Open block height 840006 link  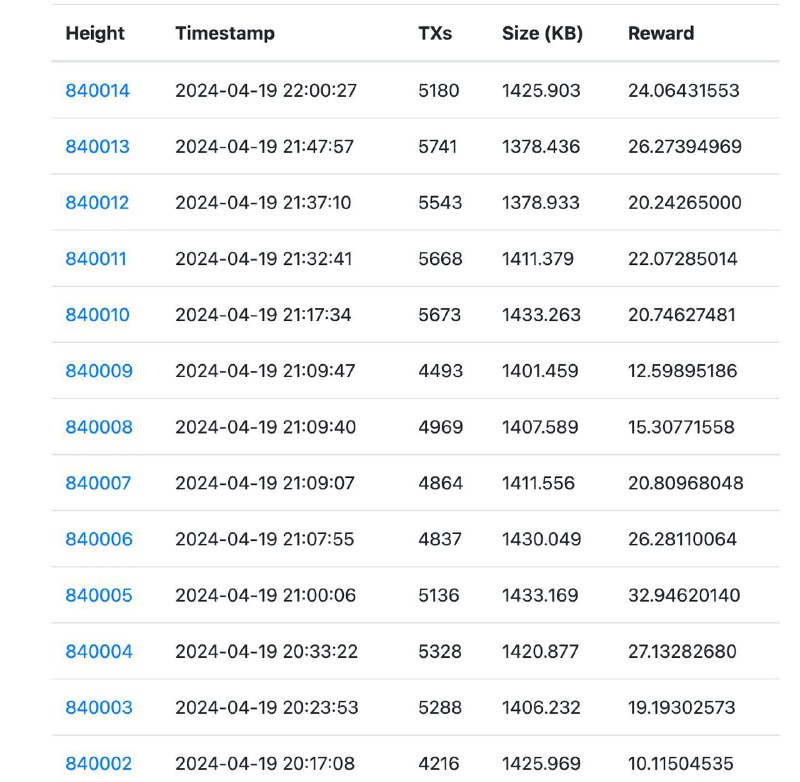point(99,539)
